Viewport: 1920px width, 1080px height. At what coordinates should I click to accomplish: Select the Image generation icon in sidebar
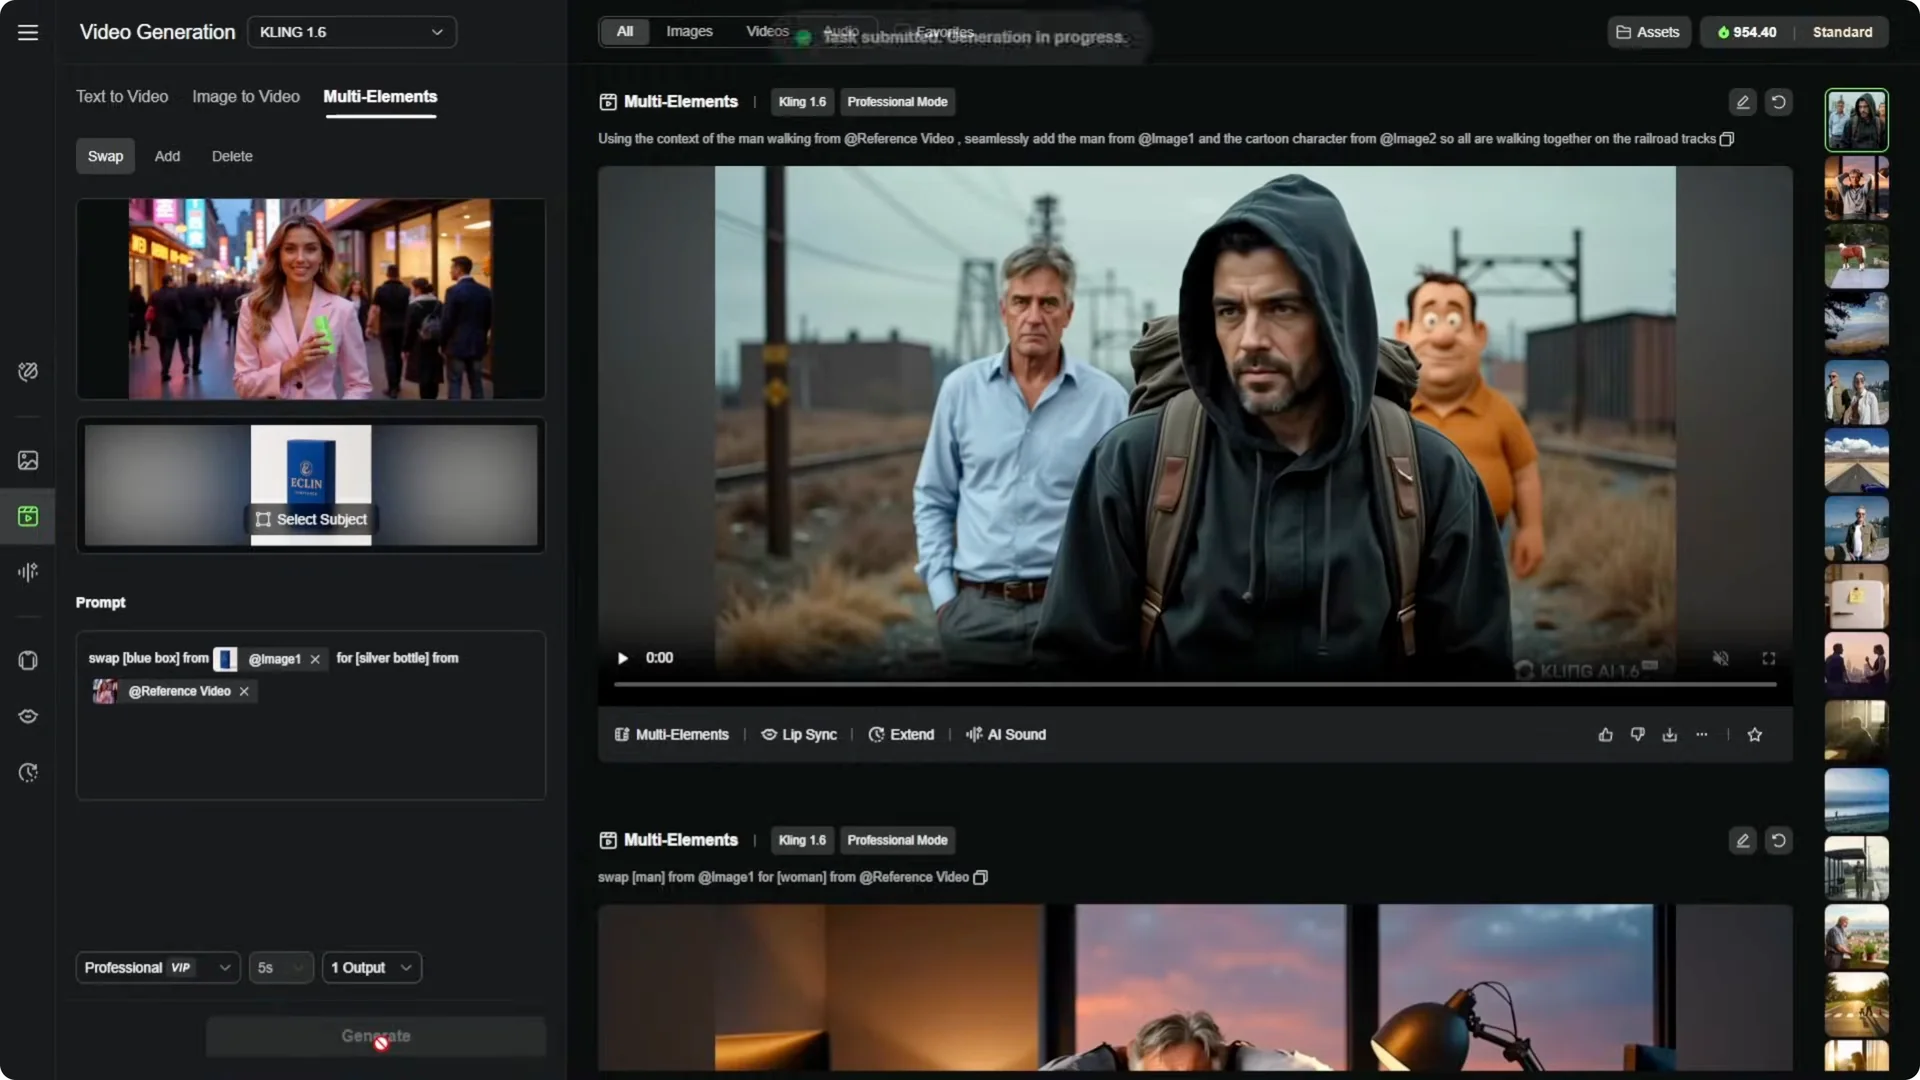point(27,460)
